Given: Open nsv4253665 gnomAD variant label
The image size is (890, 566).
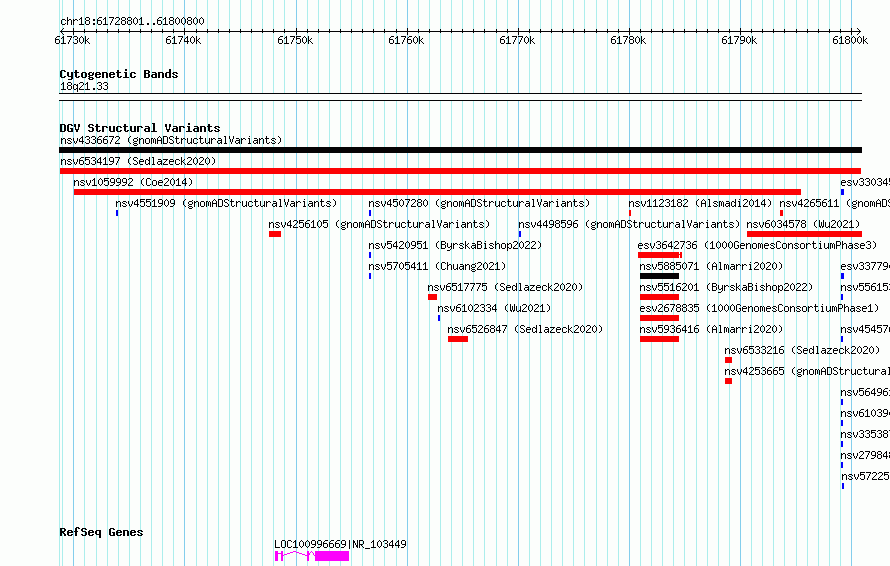Looking at the screenshot, I should pyautogui.click(x=807, y=371).
